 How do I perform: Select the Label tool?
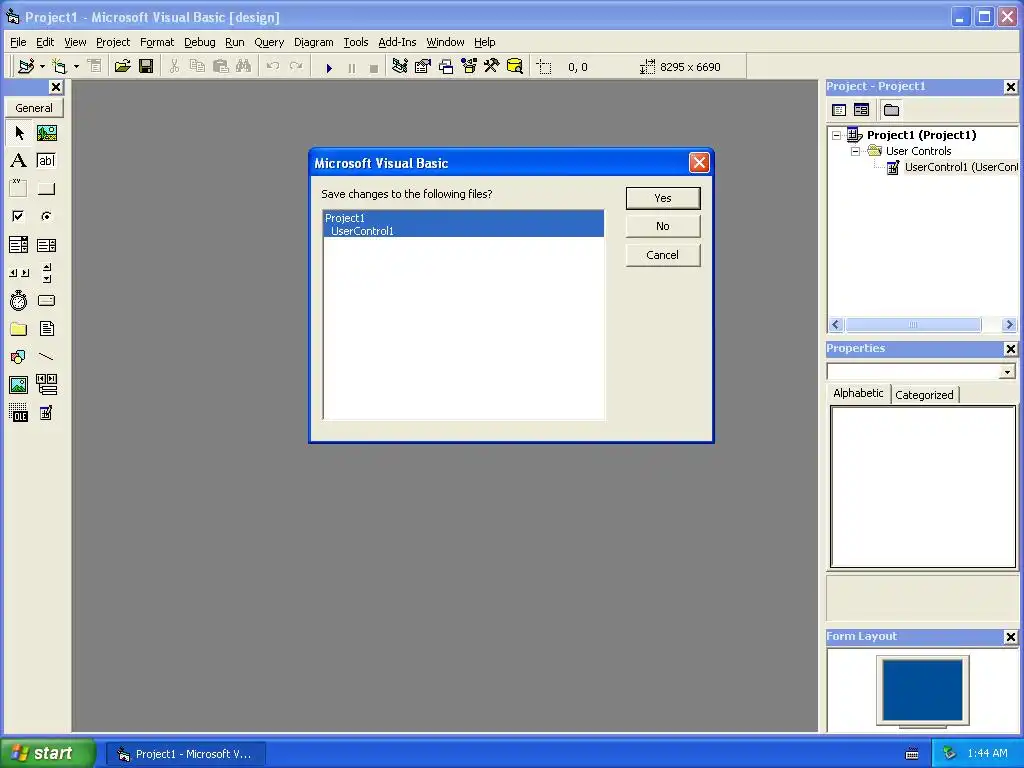pyautogui.click(x=19, y=161)
